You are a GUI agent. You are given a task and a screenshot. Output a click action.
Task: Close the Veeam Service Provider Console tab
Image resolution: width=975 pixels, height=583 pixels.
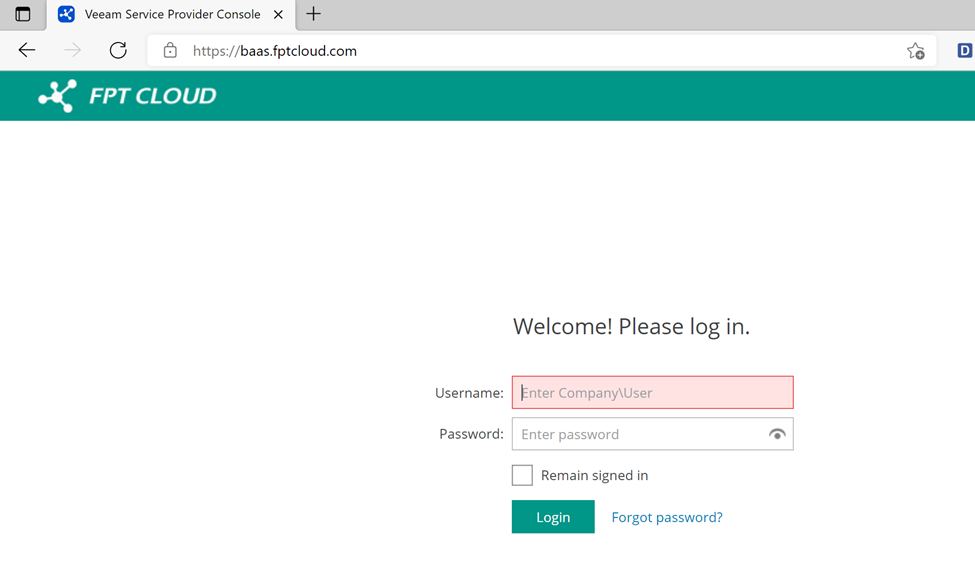[279, 14]
